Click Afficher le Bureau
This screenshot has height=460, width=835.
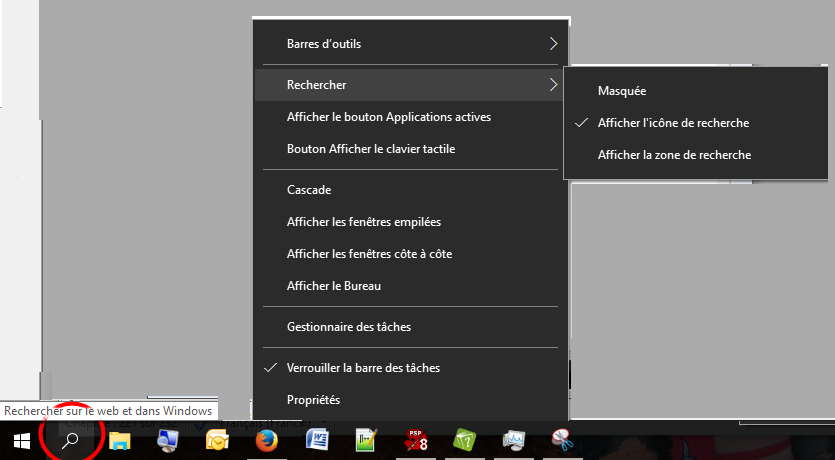pyautogui.click(x=334, y=286)
